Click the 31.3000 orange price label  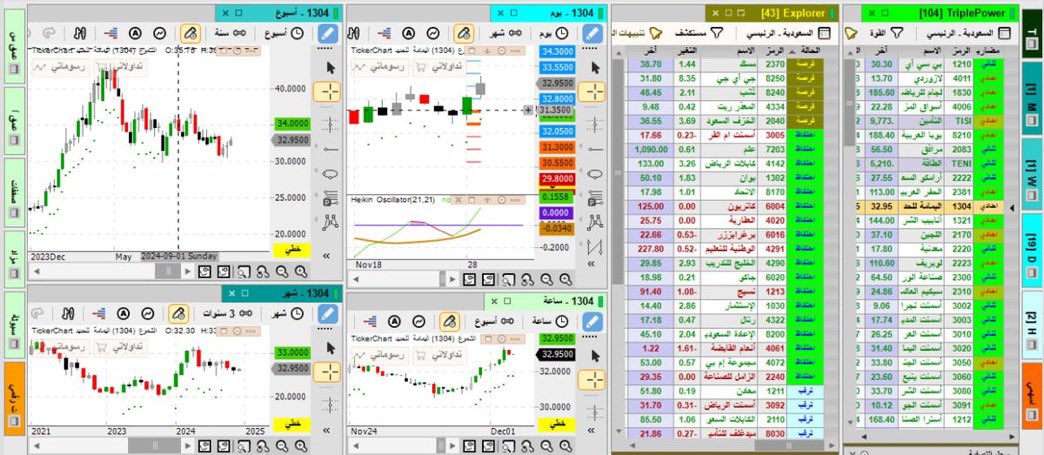click(558, 147)
